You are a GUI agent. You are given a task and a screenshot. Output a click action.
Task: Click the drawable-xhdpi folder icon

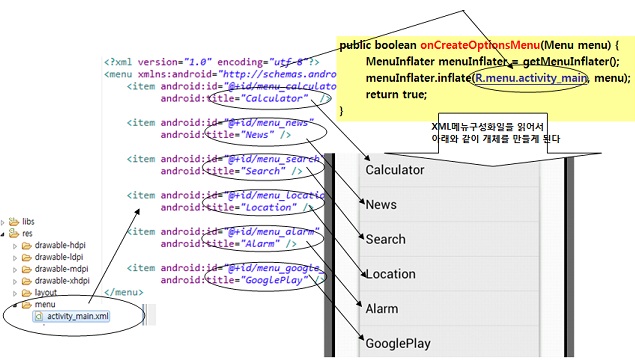click(27, 281)
